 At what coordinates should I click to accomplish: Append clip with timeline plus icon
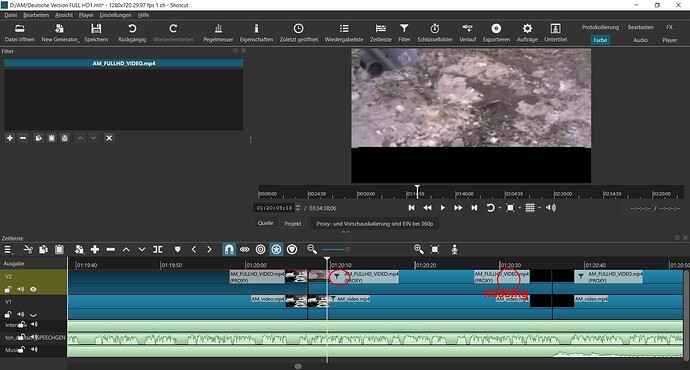(x=95, y=249)
